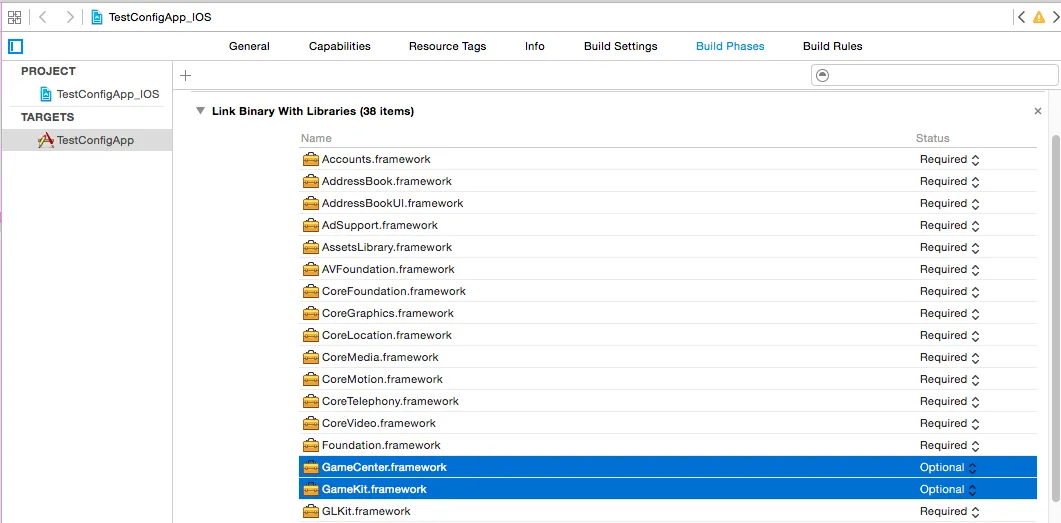Viewport: 1061px width, 523px height.
Task: Open status dropdown for CoreLocation.framework
Action: [x=949, y=336]
